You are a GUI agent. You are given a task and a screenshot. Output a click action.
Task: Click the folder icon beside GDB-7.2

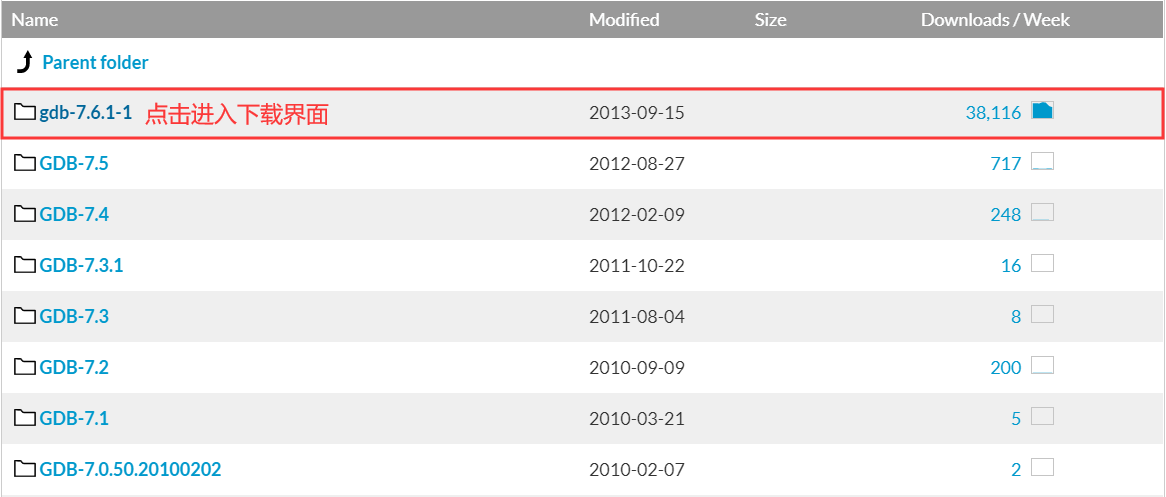click(25, 367)
